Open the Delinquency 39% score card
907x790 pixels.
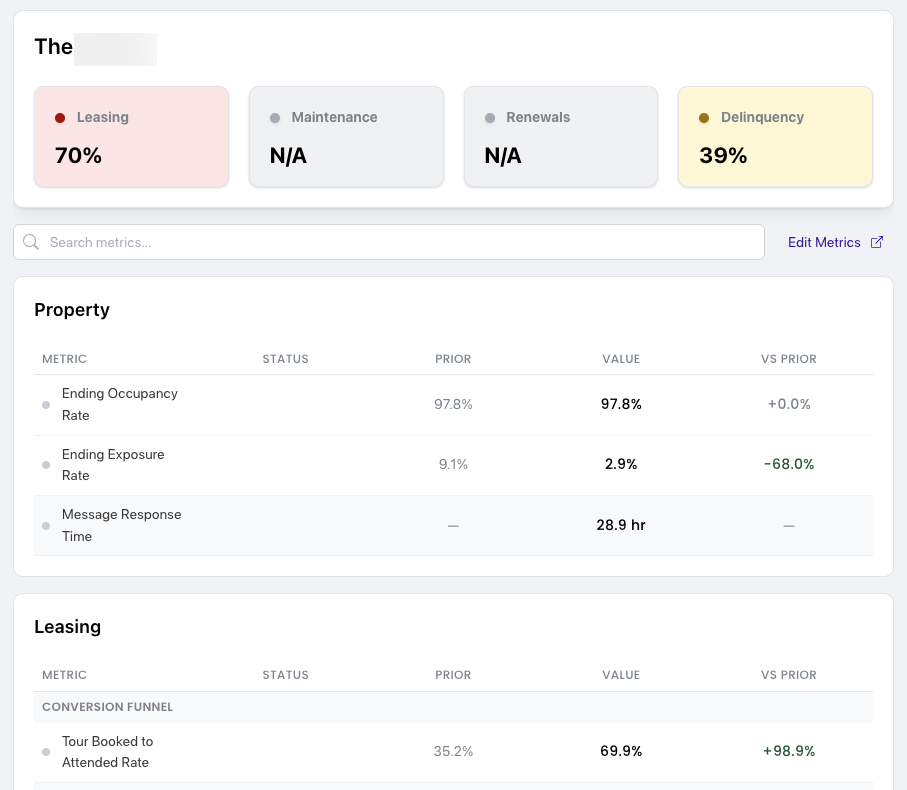point(776,136)
